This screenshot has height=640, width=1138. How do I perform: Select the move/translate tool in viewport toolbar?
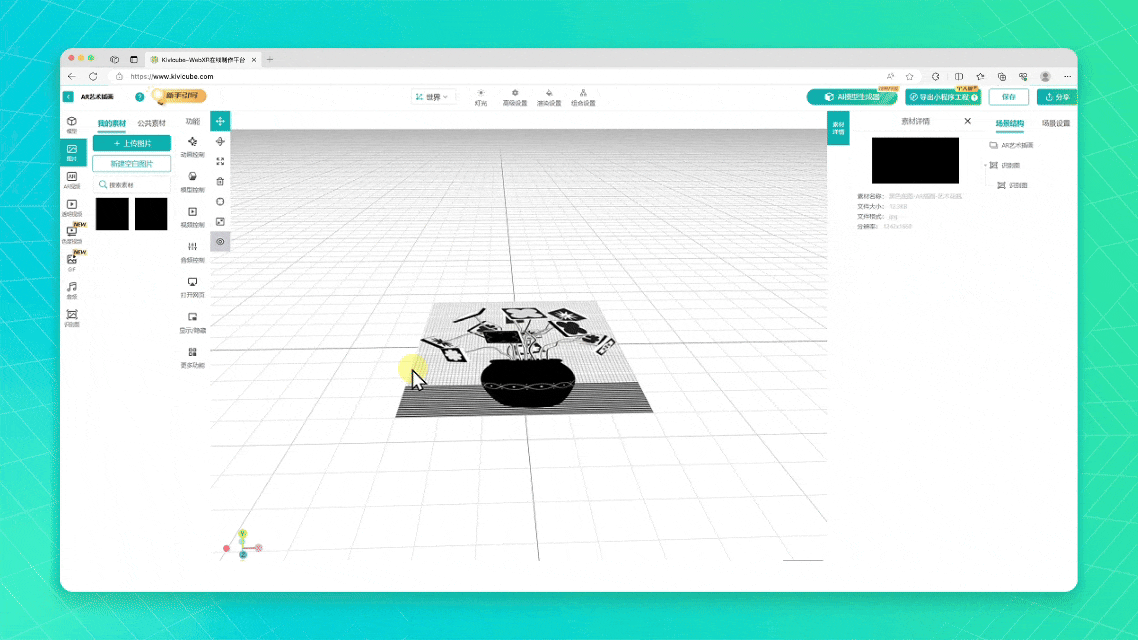(x=220, y=121)
